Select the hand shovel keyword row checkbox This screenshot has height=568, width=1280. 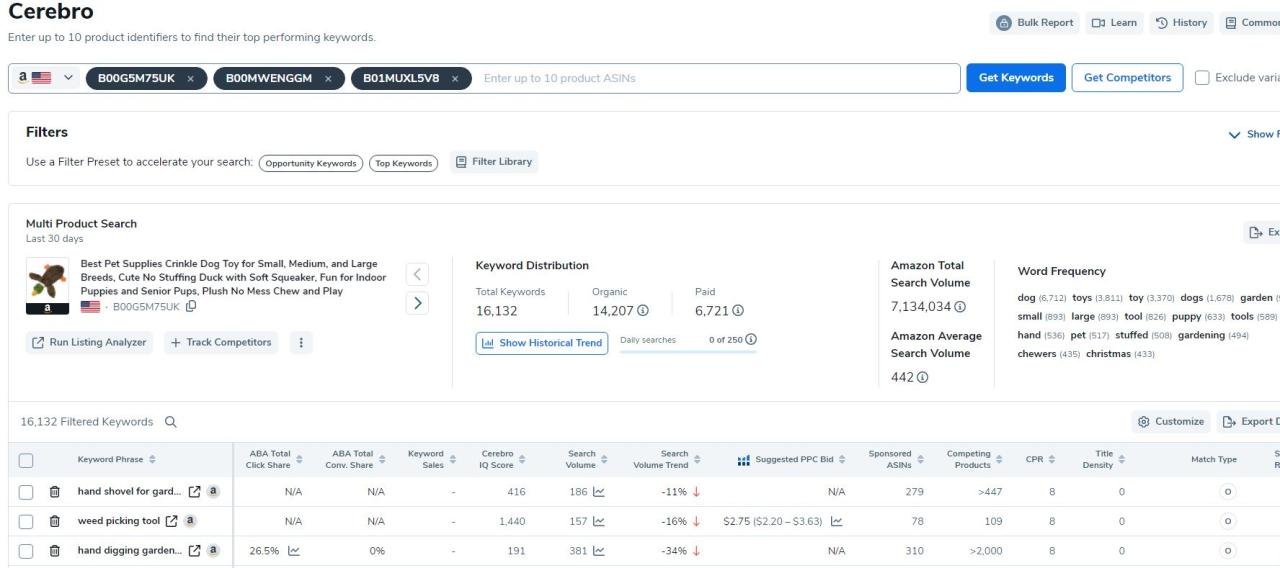point(26,492)
